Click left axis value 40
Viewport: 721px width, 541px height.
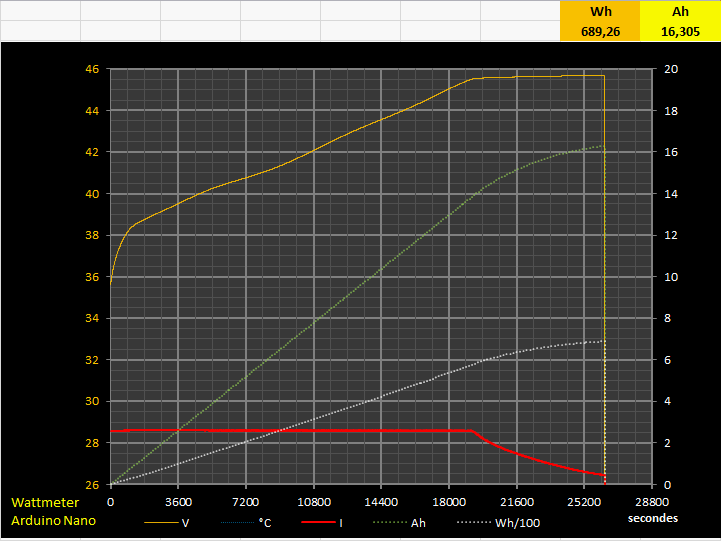(x=92, y=194)
